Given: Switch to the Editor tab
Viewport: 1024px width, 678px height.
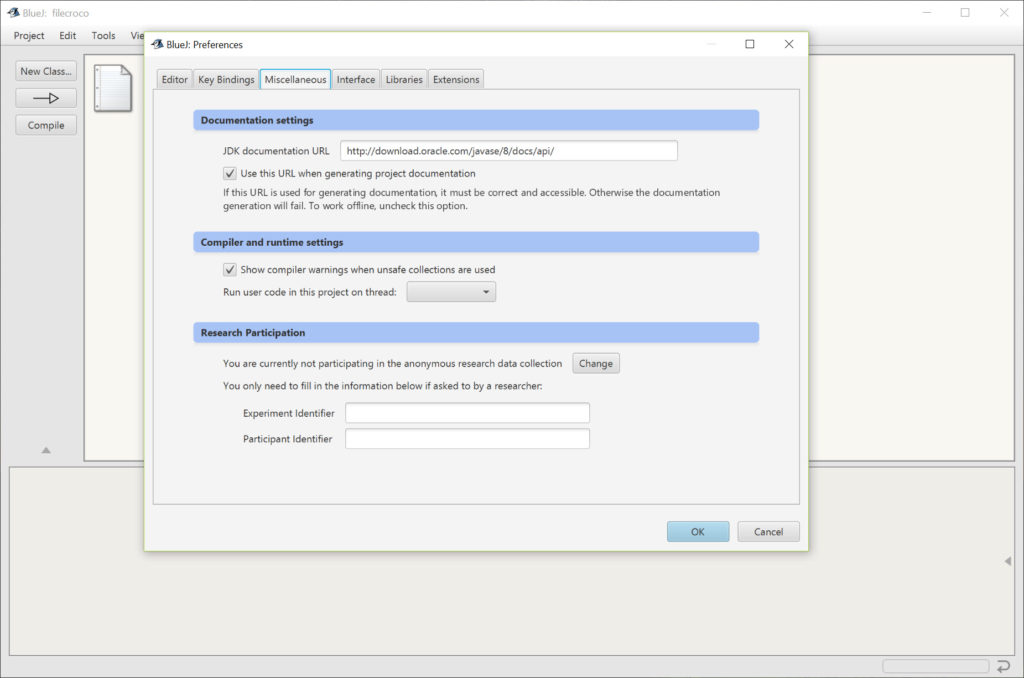Looking at the screenshot, I should click(x=174, y=79).
